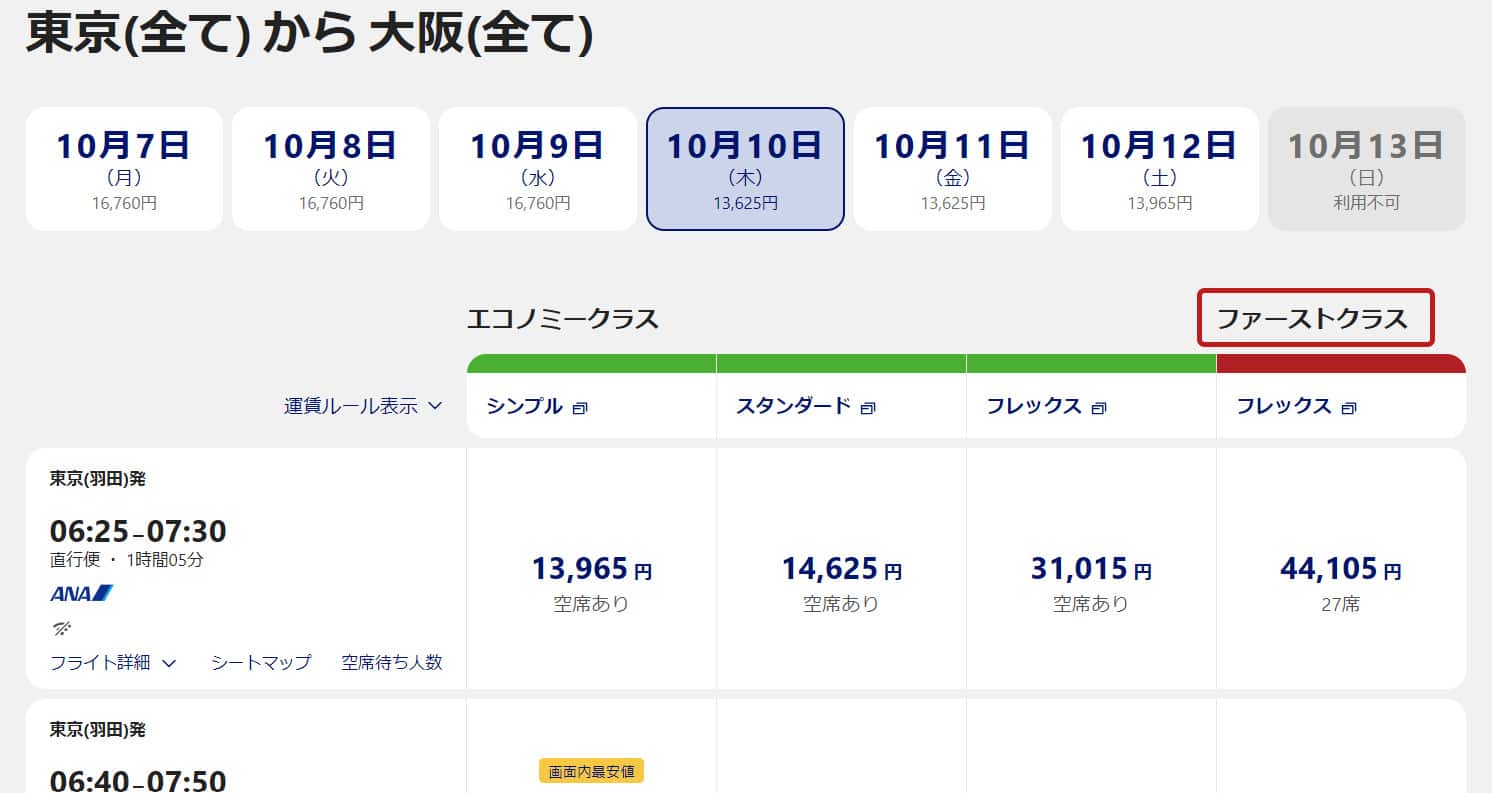Pick the 10月12日 (土) date tab

click(x=1159, y=169)
